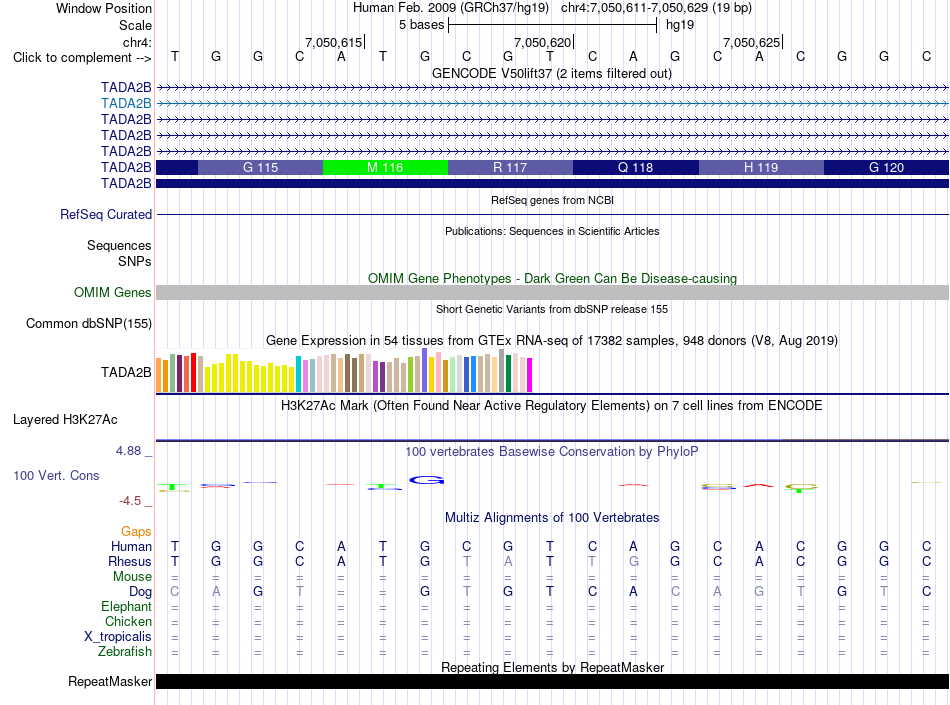Open the 100 Vert. Cons track label

tap(56, 475)
